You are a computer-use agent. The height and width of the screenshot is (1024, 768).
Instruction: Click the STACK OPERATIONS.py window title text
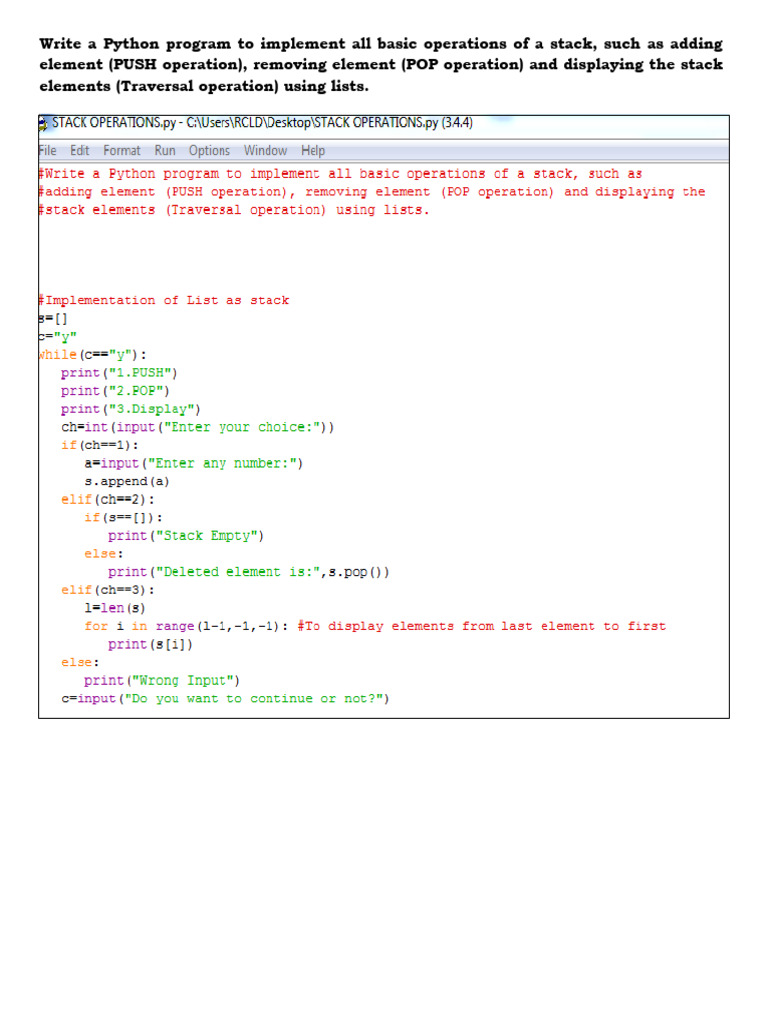click(x=263, y=123)
